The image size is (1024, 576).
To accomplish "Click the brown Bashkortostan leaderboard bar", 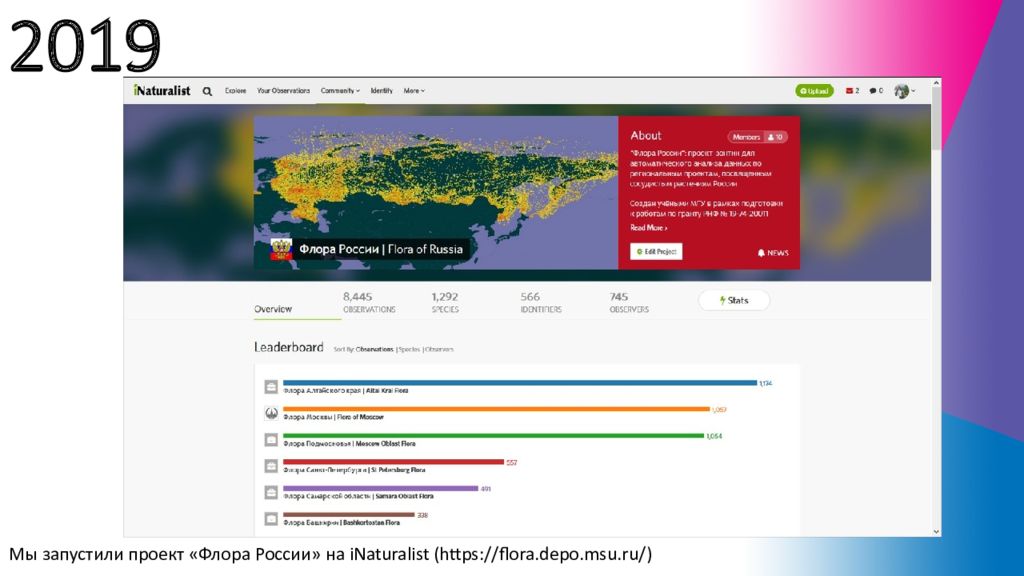I will [349, 515].
